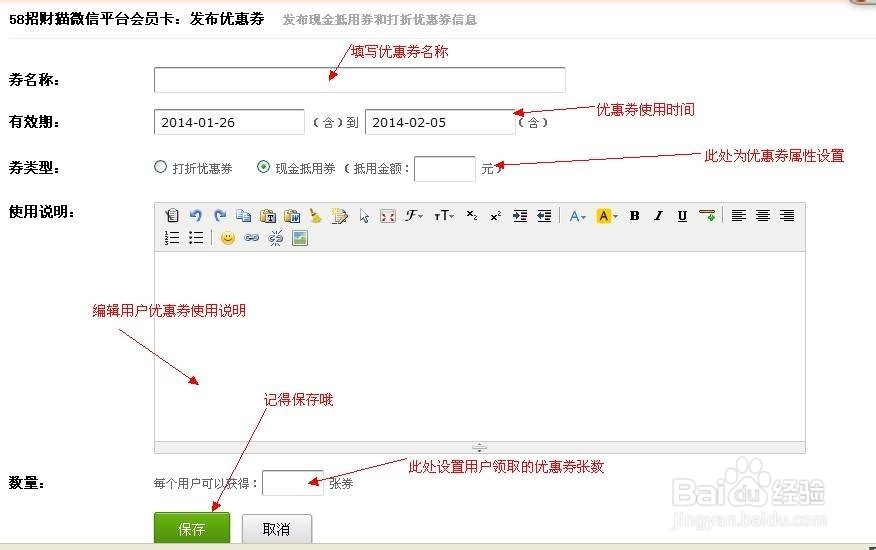Click the editor bottom resize handle bar
Image resolution: width=876 pixels, height=550 pixels.
click(479, 447)
